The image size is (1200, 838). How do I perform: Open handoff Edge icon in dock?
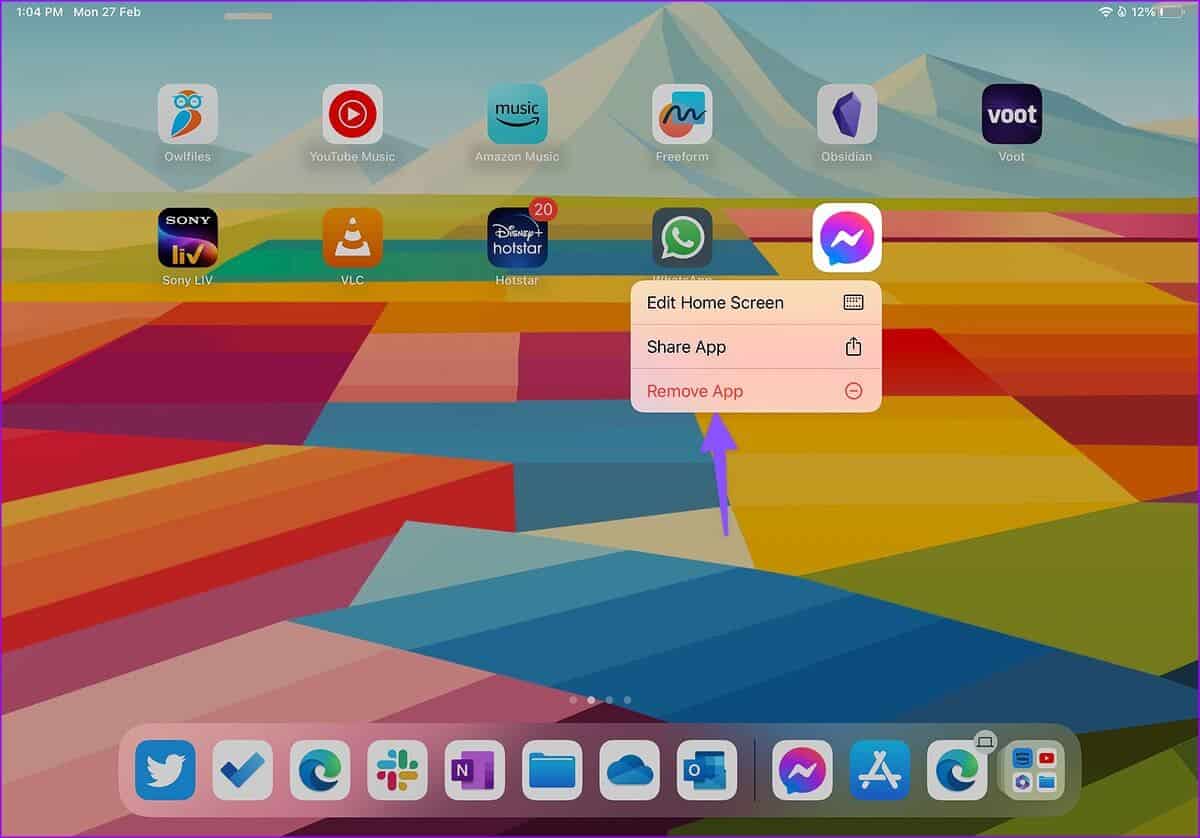(957, 770)
